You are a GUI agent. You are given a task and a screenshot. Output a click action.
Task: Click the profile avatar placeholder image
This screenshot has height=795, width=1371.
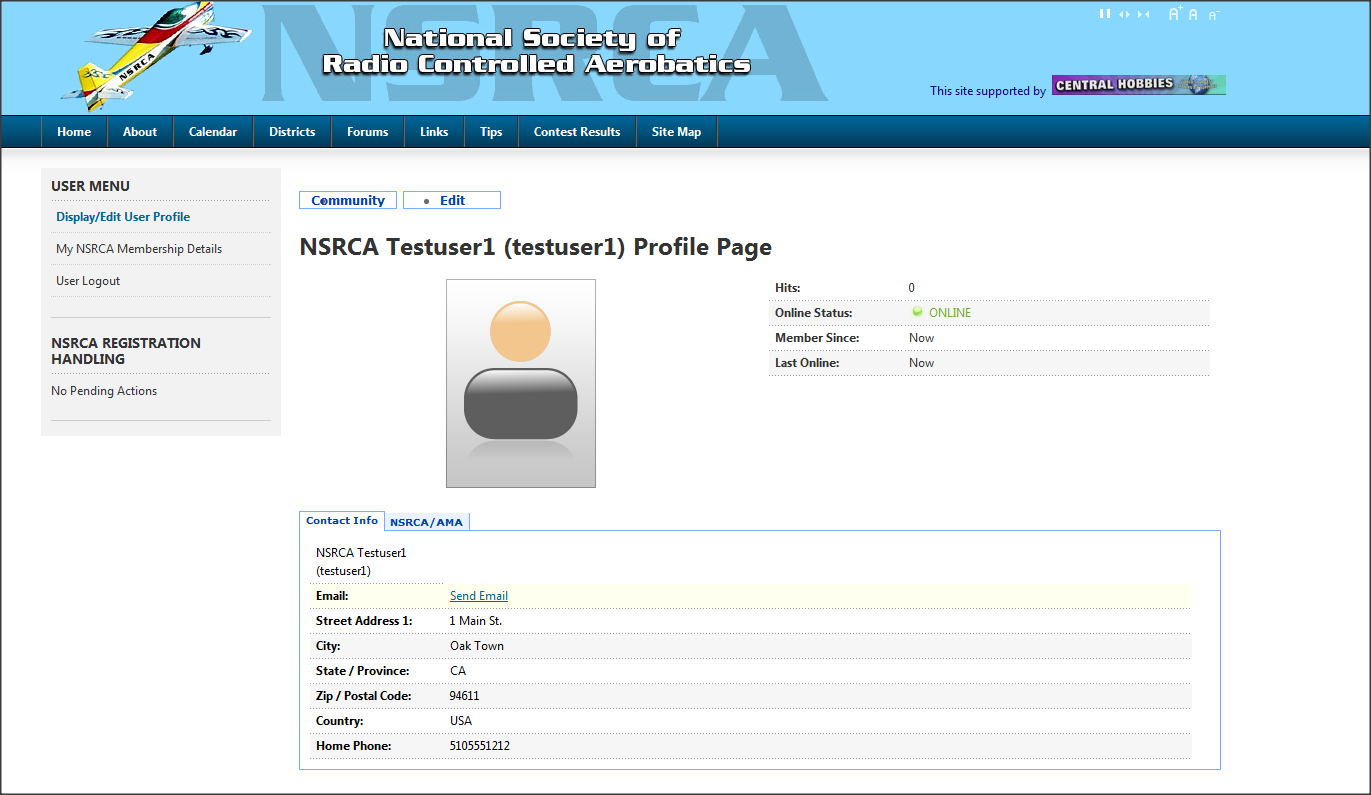tap(521, 383)
